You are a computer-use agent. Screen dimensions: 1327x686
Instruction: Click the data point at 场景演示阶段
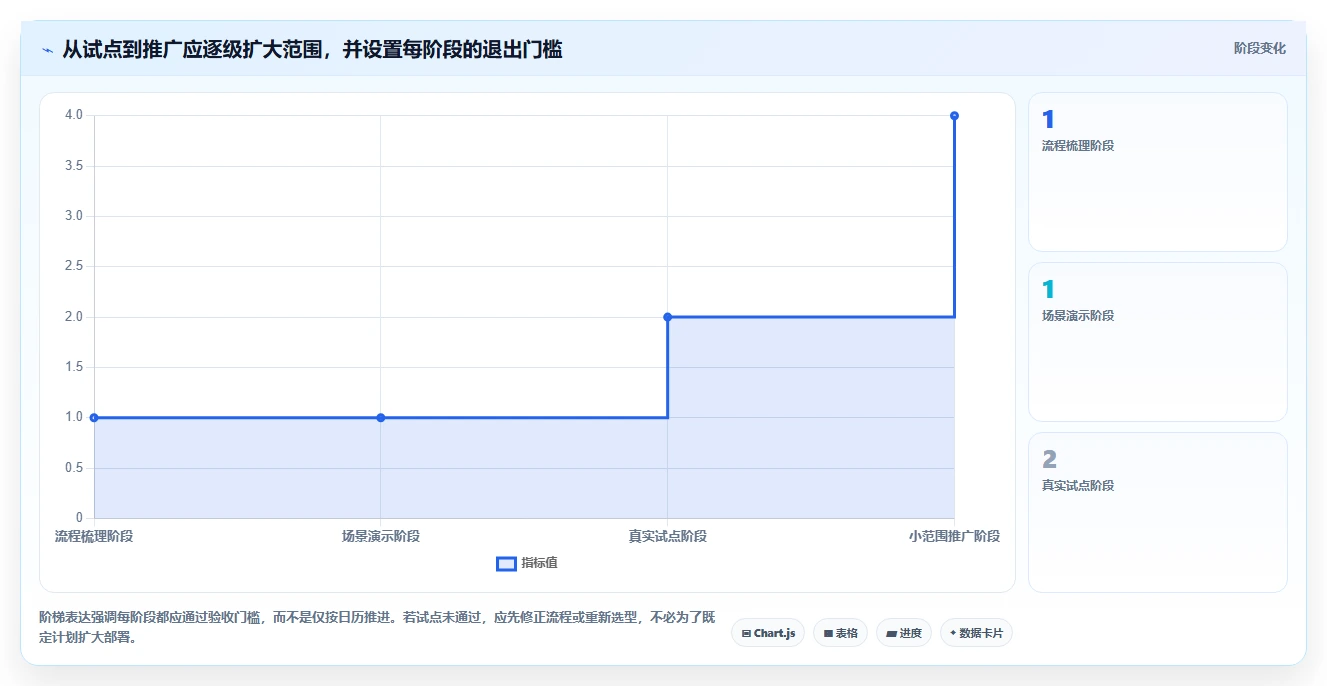point(381,417)
